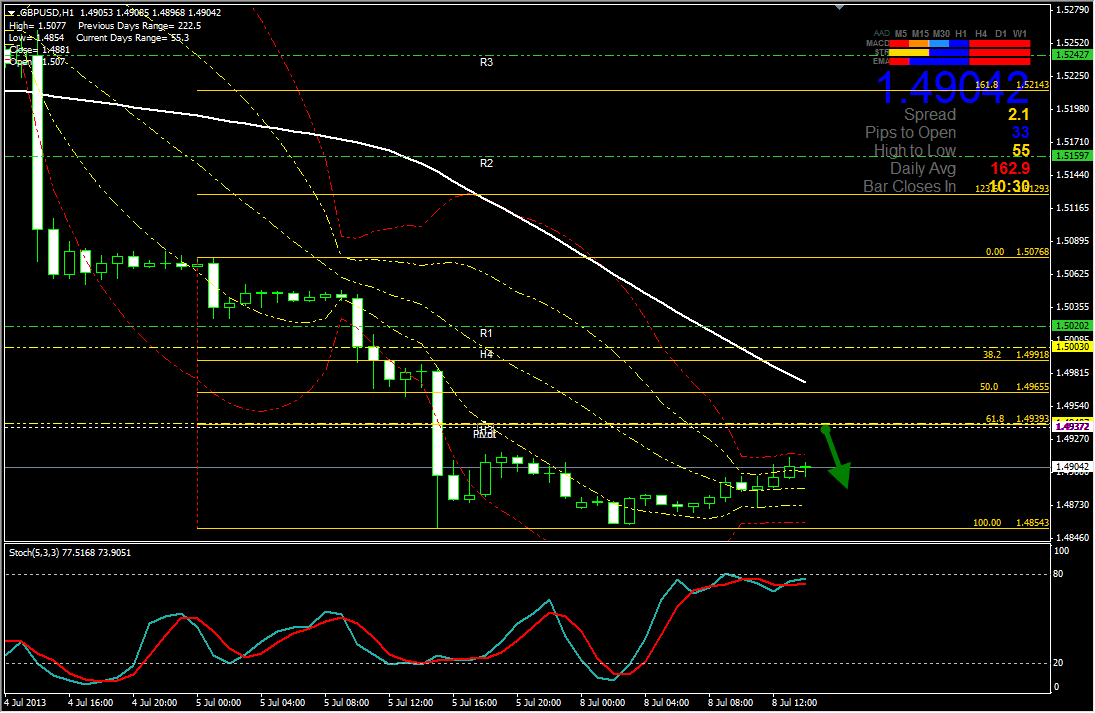Click the EMA row label in dashboard
The height and width of the screenshot is (713, 1095).
pyautogui.click(x=881, y=61)
